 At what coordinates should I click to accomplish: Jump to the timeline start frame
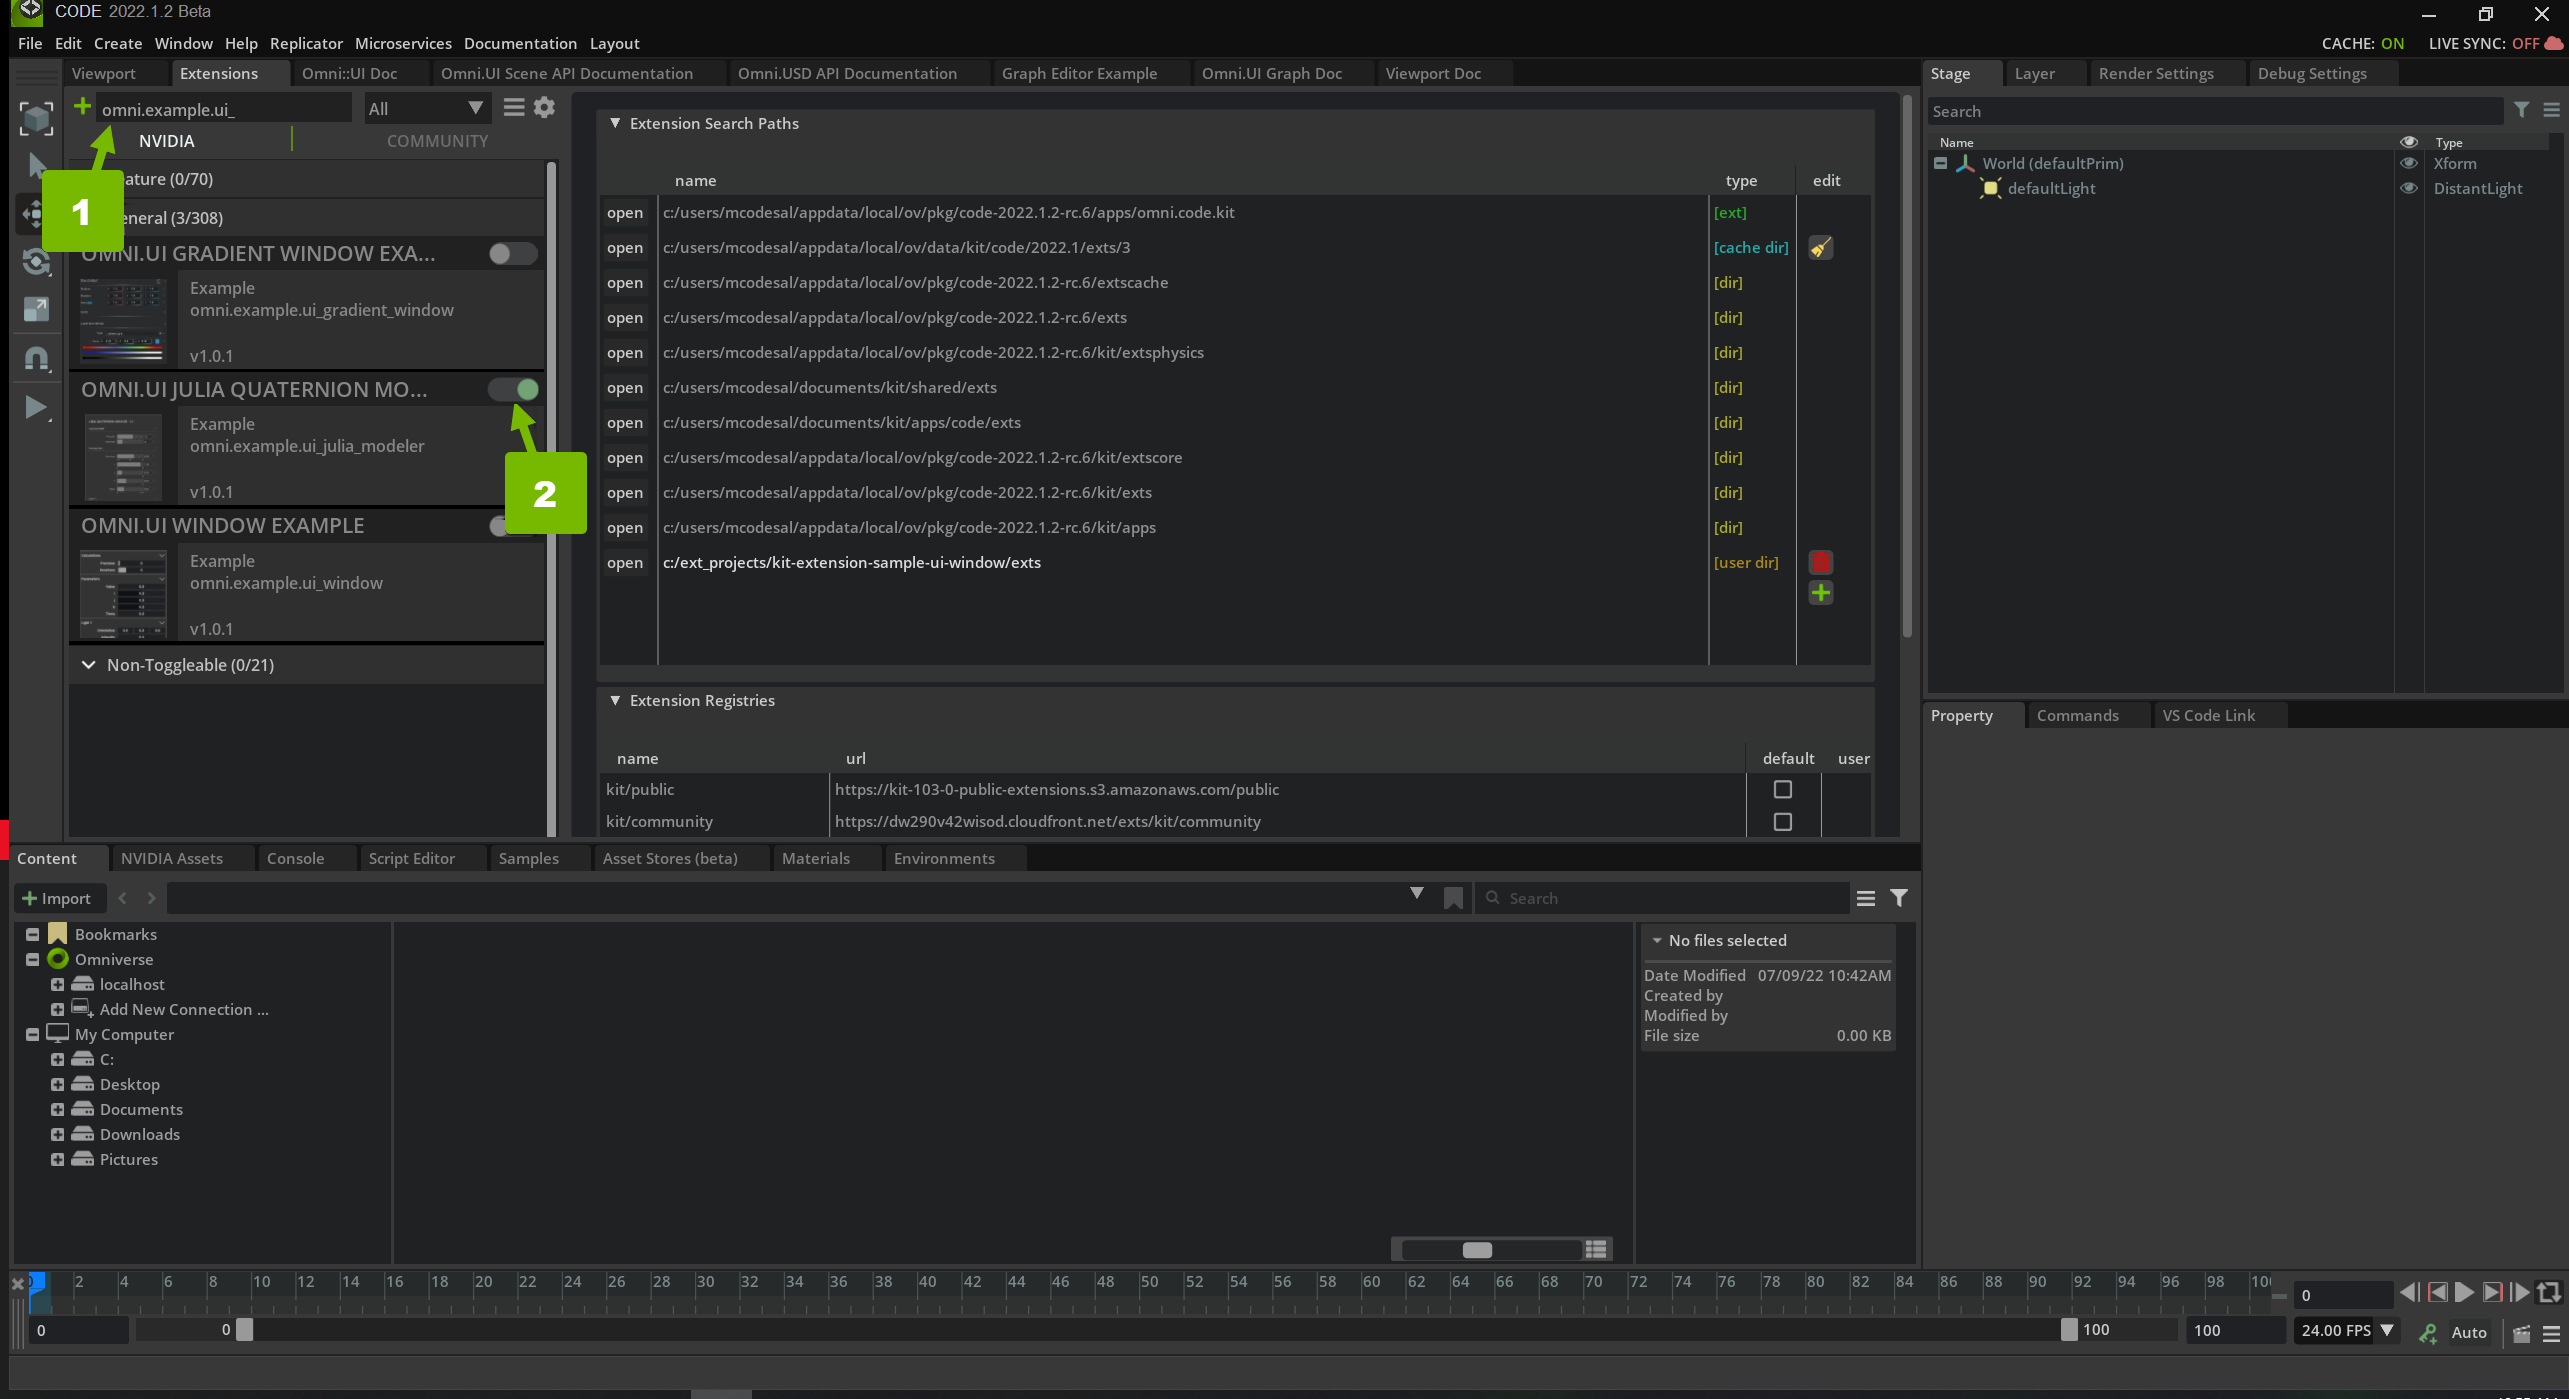tap(2409, 1293)
